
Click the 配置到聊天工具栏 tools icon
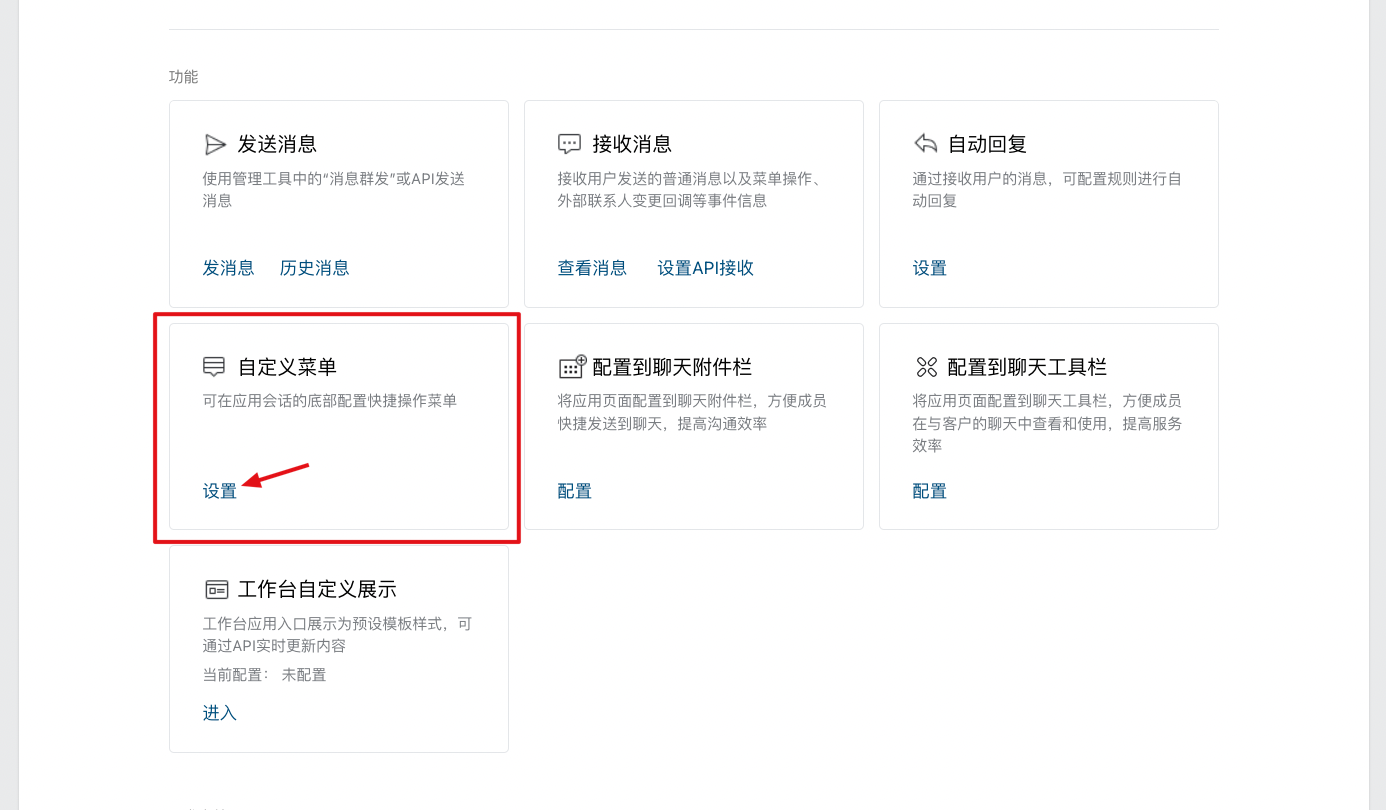[927, 367]
